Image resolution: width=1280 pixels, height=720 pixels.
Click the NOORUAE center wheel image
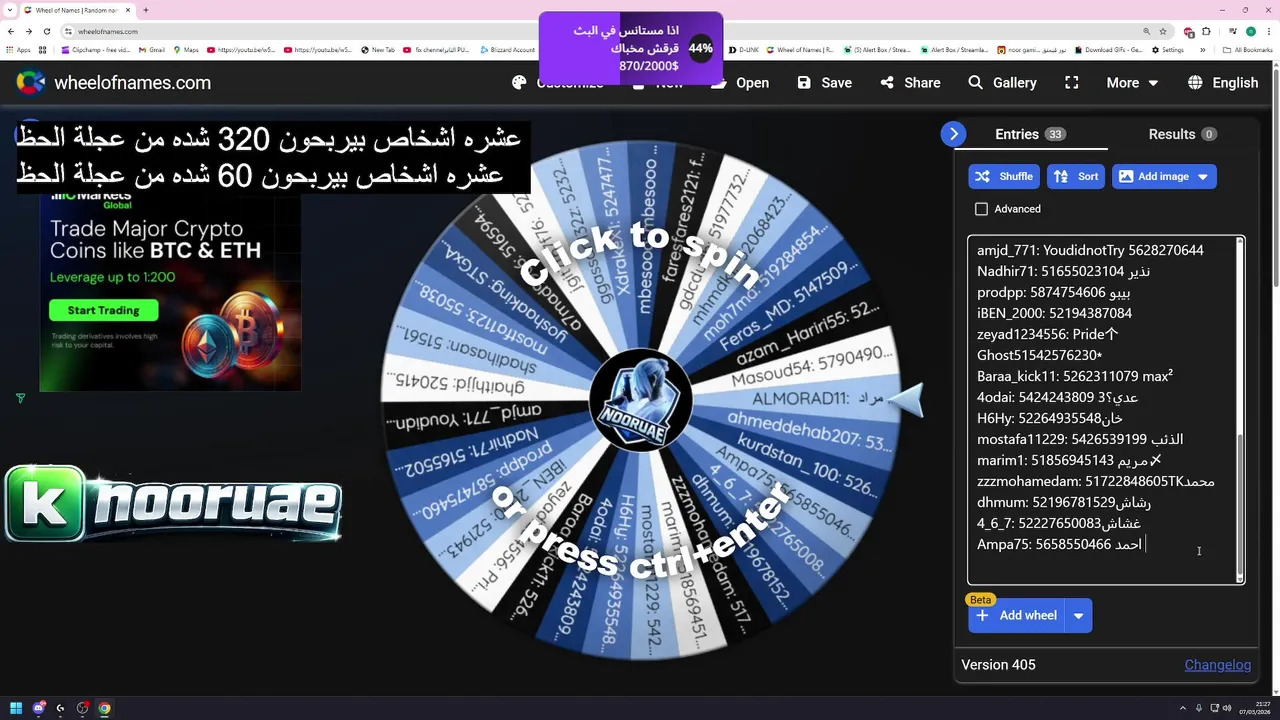coord(641,400)
